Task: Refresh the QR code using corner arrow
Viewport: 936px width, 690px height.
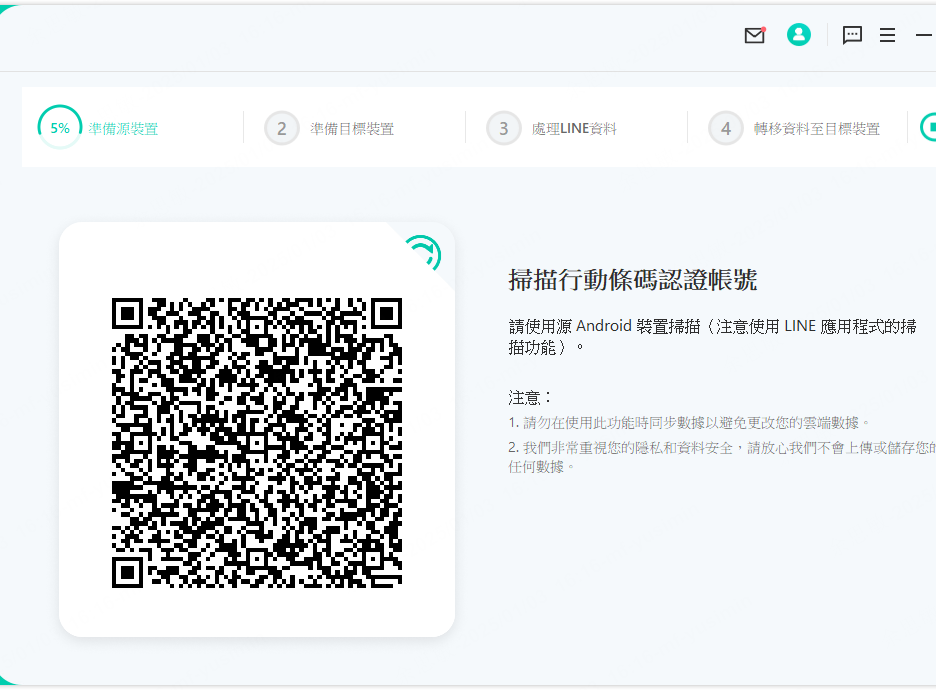Action: (423, 251)
